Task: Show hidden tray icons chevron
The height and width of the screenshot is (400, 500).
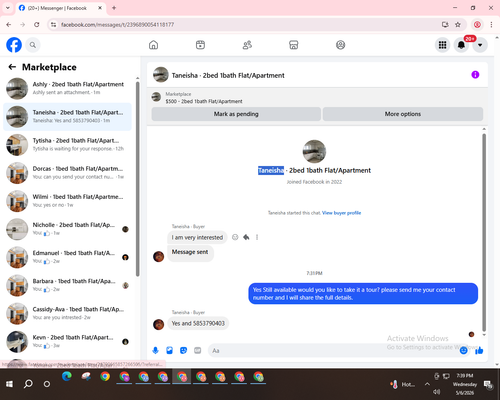Action: [x=427, y=384]
